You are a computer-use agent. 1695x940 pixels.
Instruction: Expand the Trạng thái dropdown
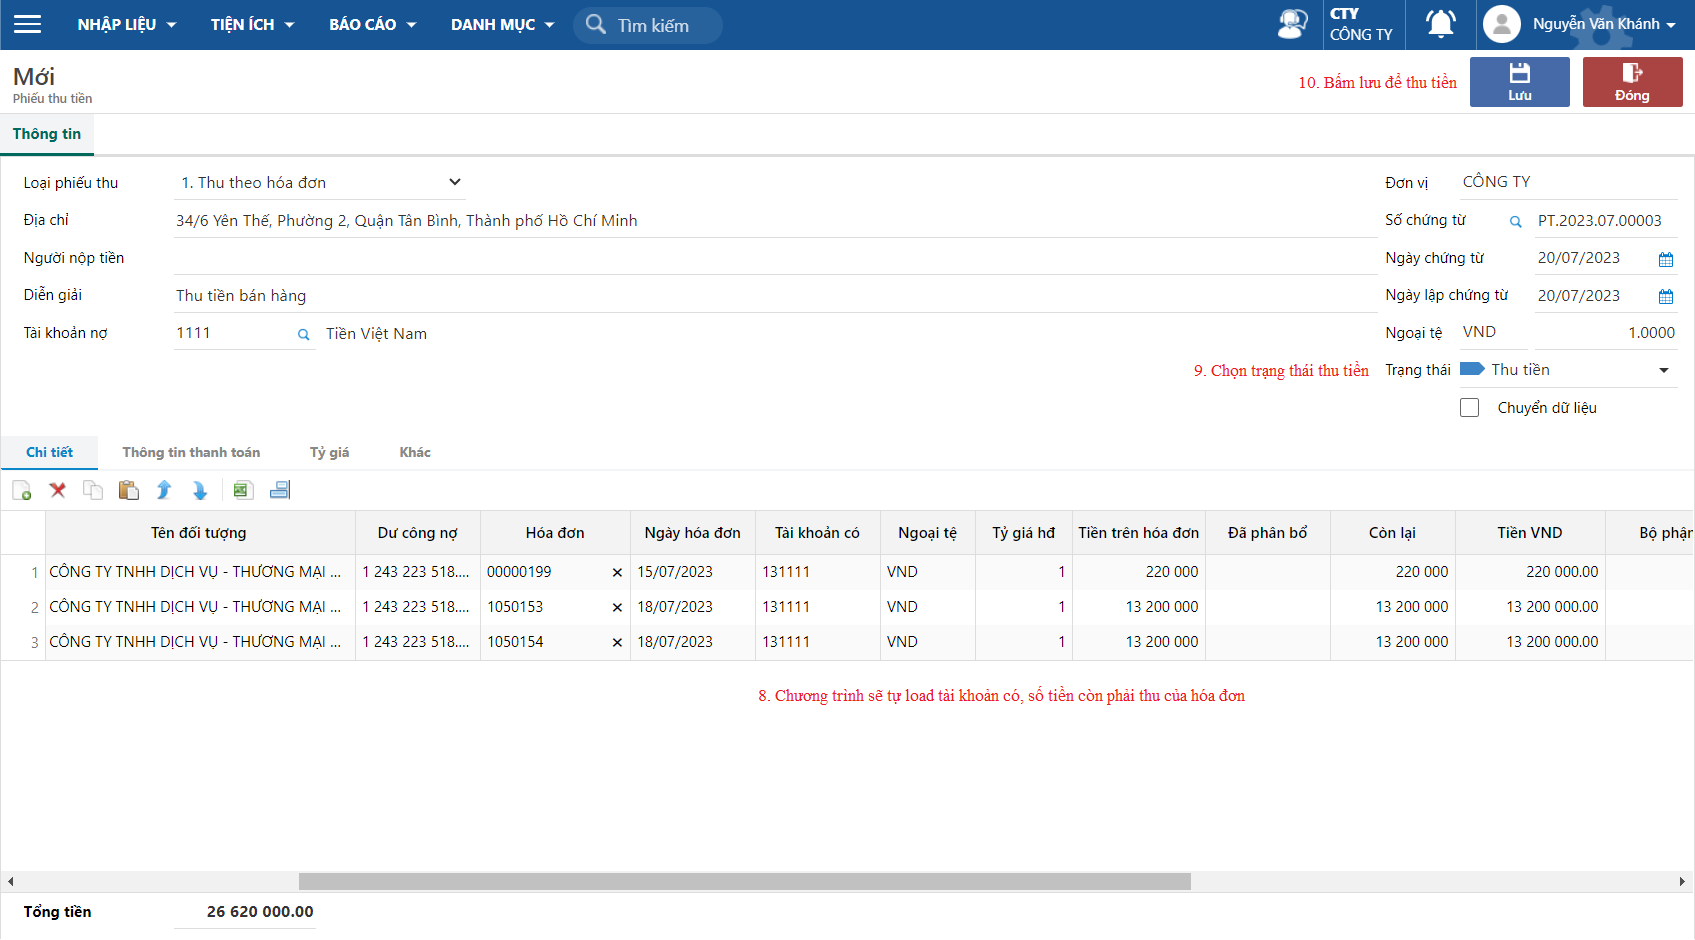pyautogui.click(x=1663, y=371)
